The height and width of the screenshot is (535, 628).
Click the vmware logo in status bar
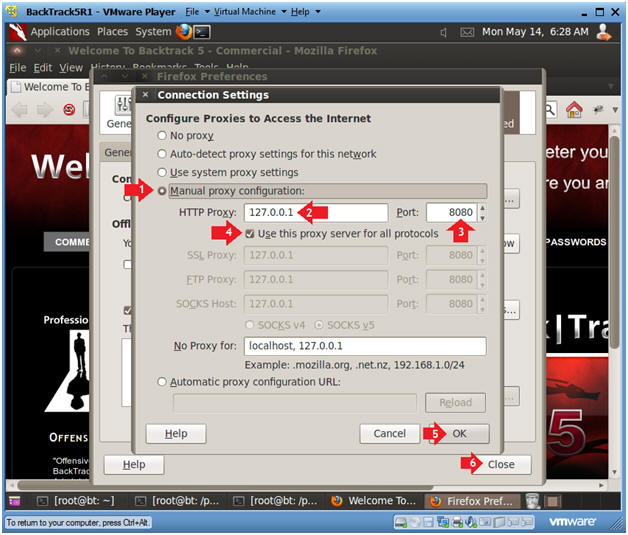click(x=572, y=522)
